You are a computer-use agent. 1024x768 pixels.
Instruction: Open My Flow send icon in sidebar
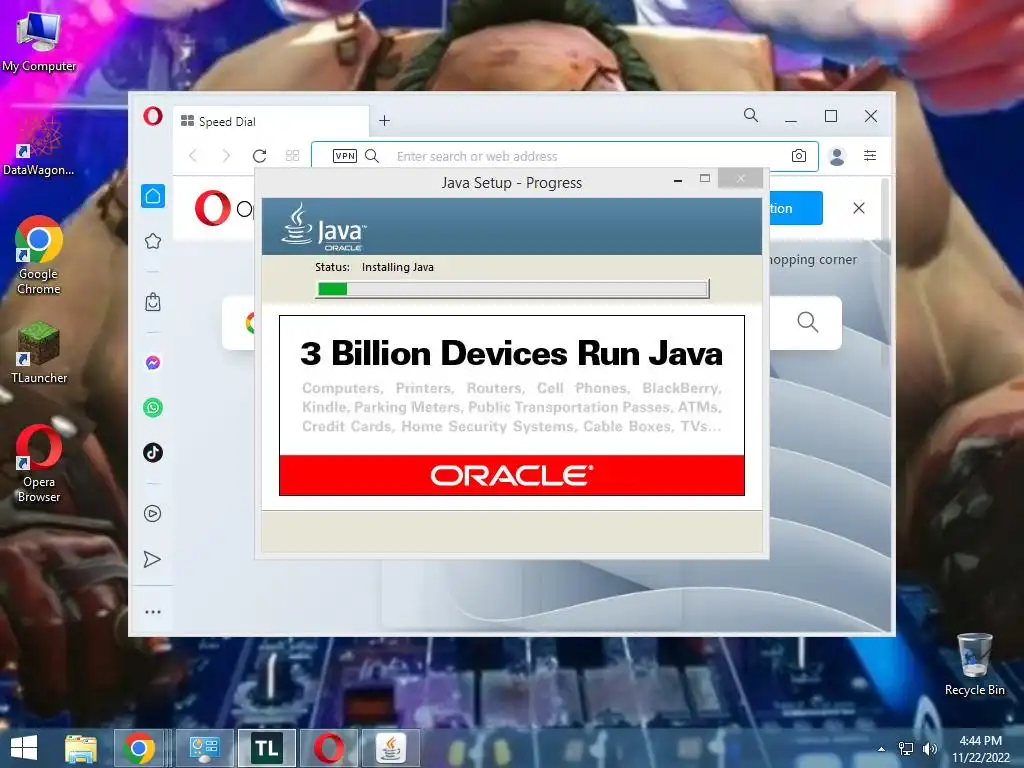pos(152,559)
